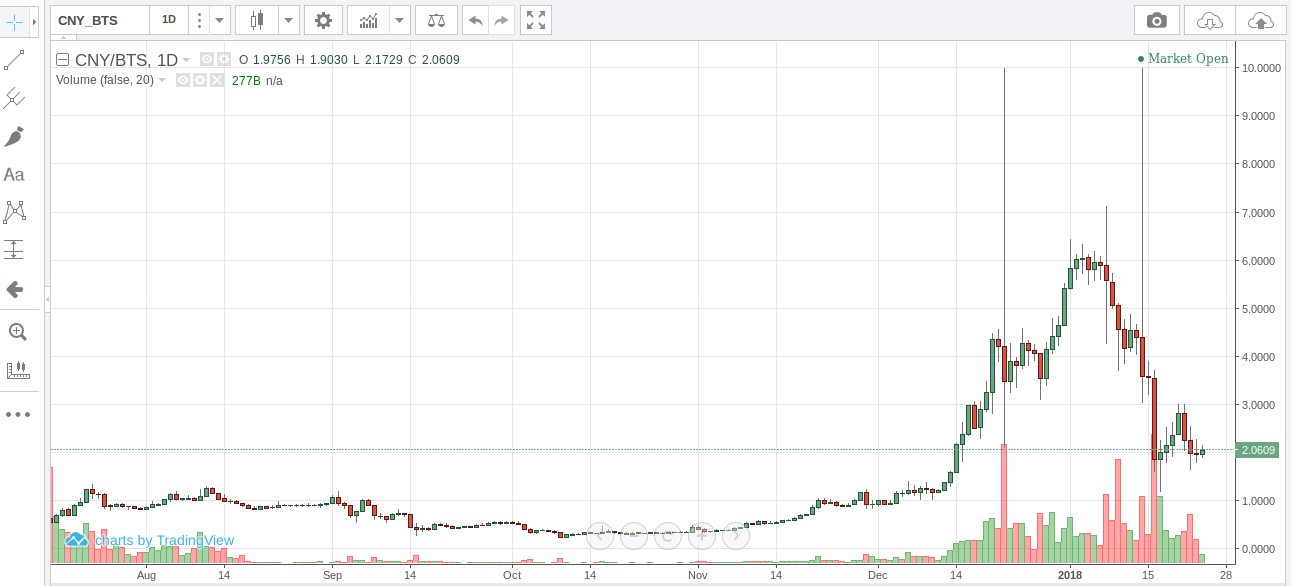The width and height of the screenshot is (1294, 586).
Task: Click the Sep label on time axis
Action: (x=333, y=575)
